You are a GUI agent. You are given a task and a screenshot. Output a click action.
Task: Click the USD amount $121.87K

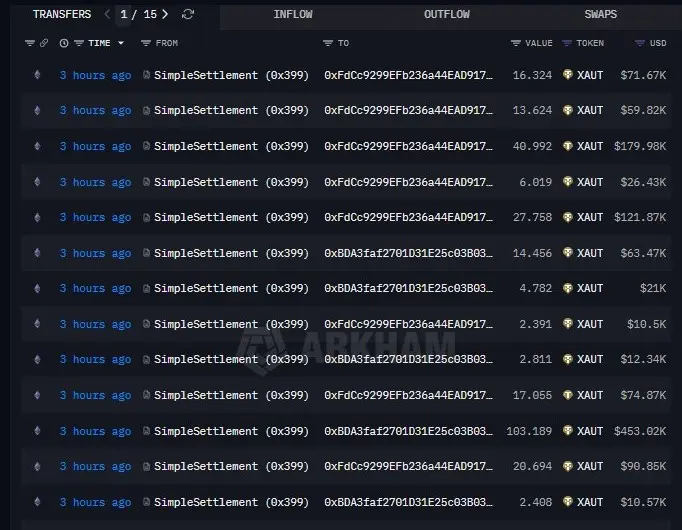pyautogui.click(x=640, y=217)
